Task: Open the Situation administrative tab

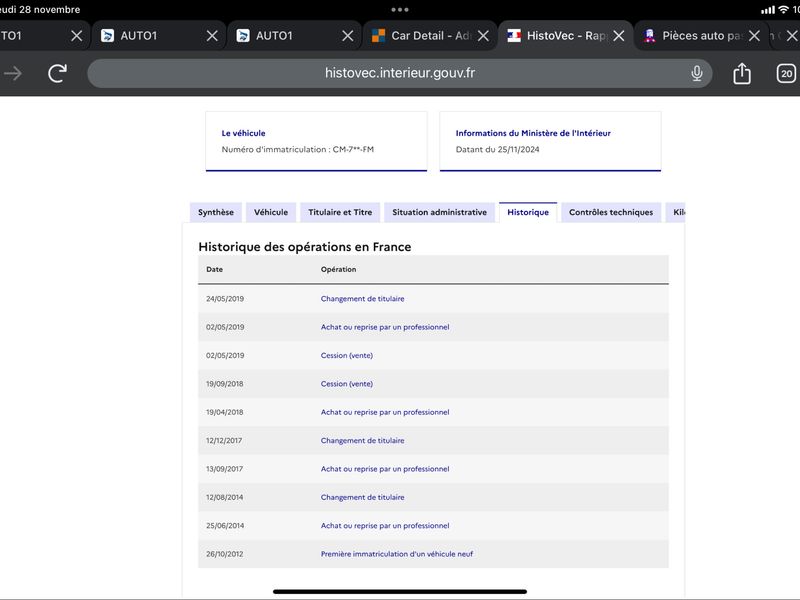Action: (439, 212)
